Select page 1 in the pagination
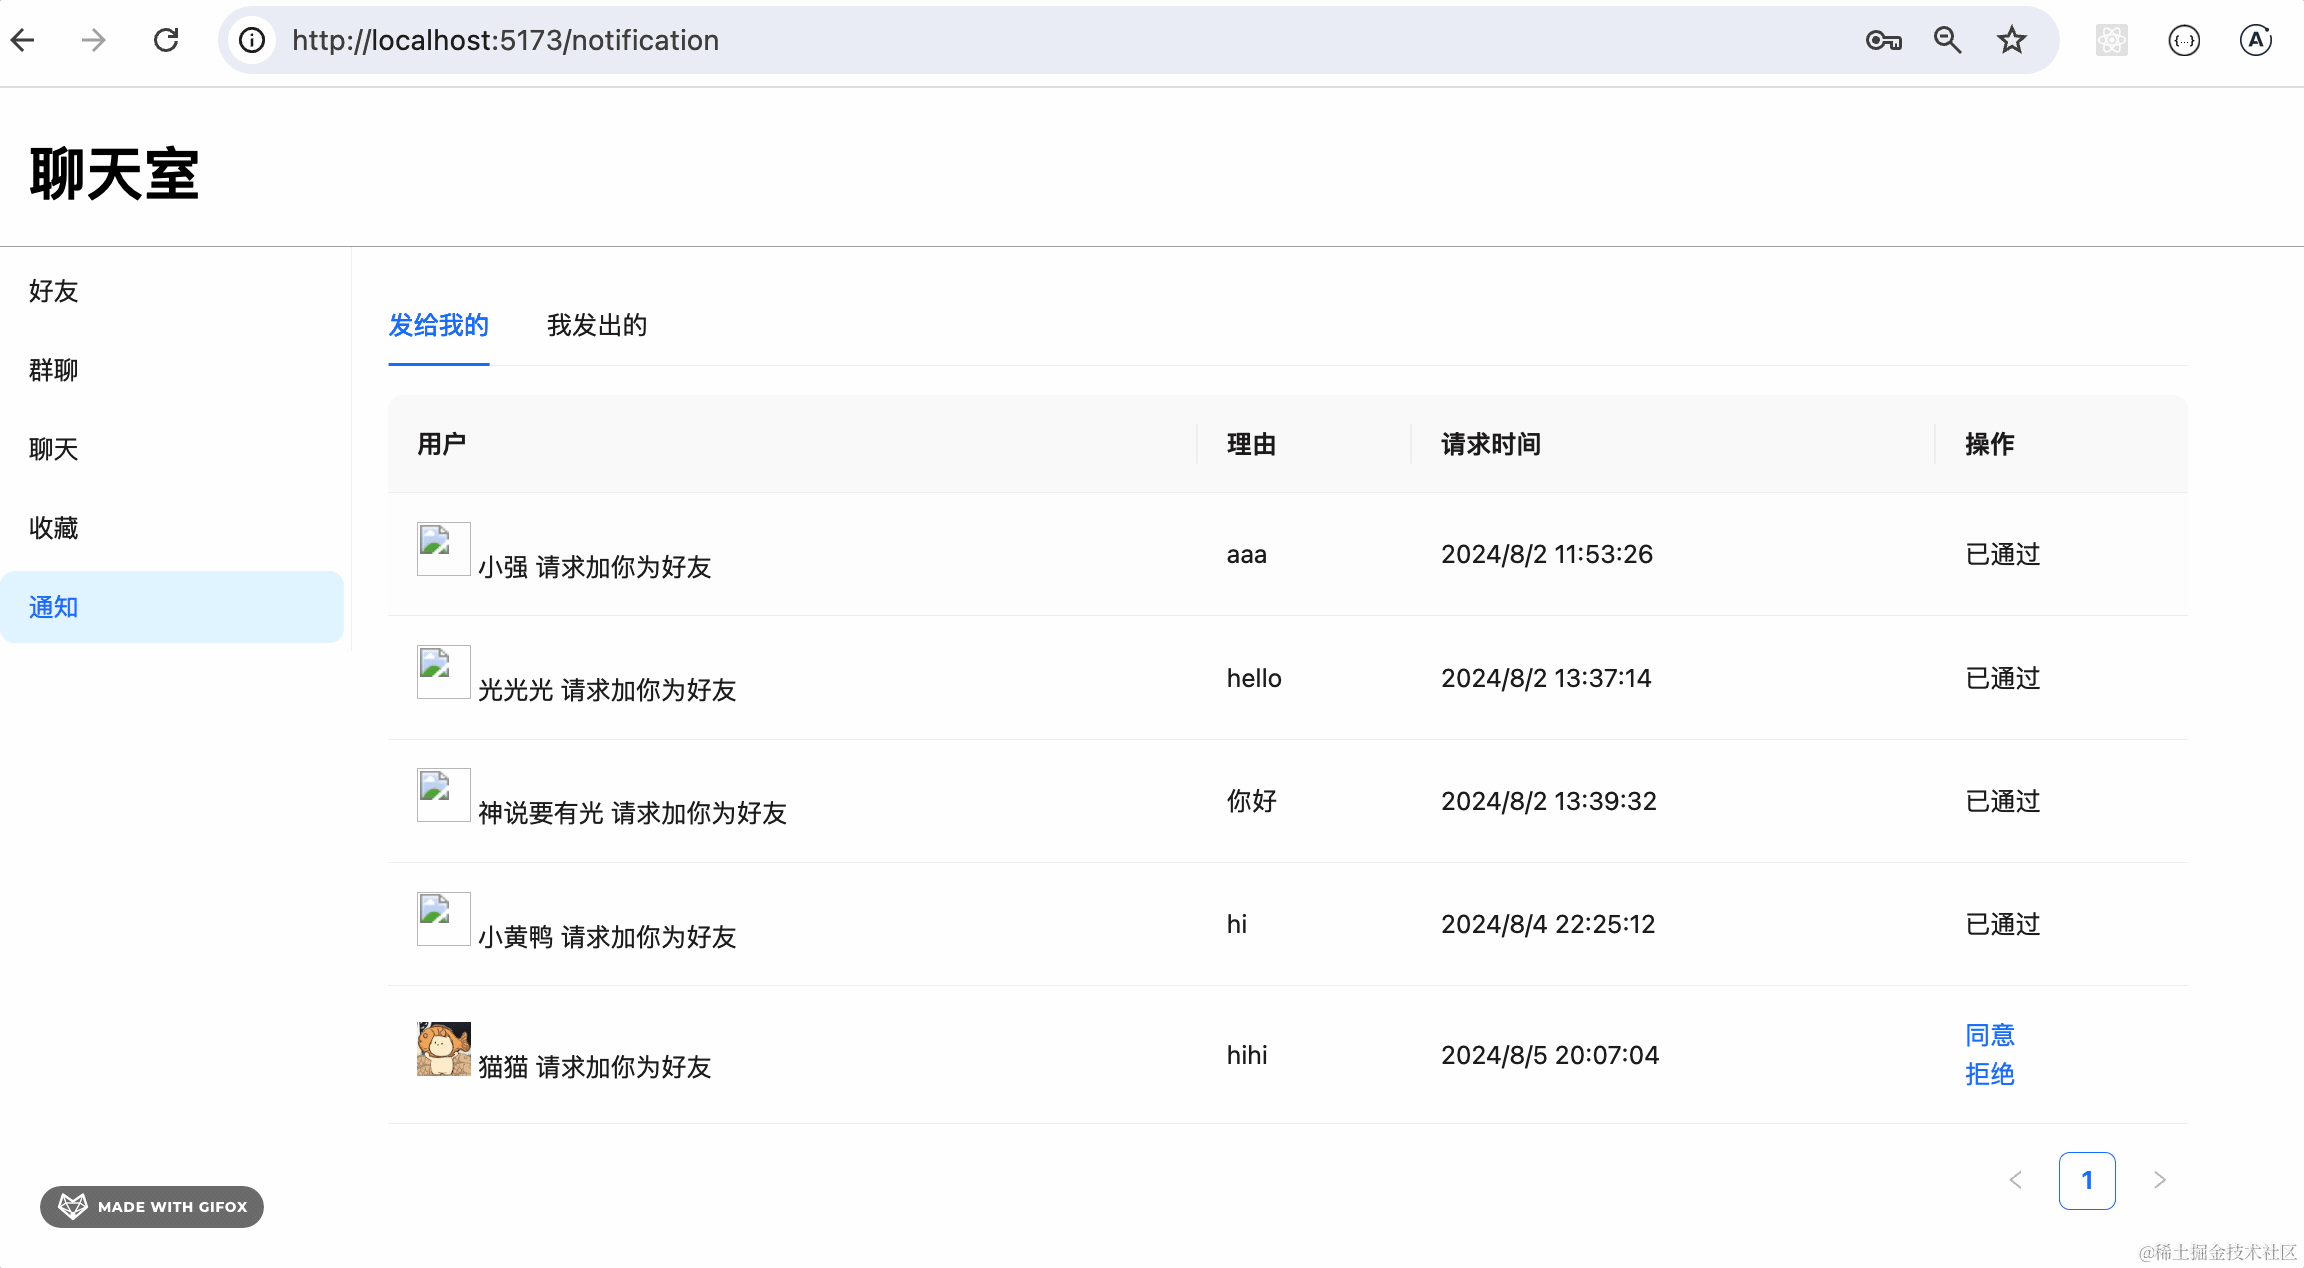 tap(2087, 1180)
